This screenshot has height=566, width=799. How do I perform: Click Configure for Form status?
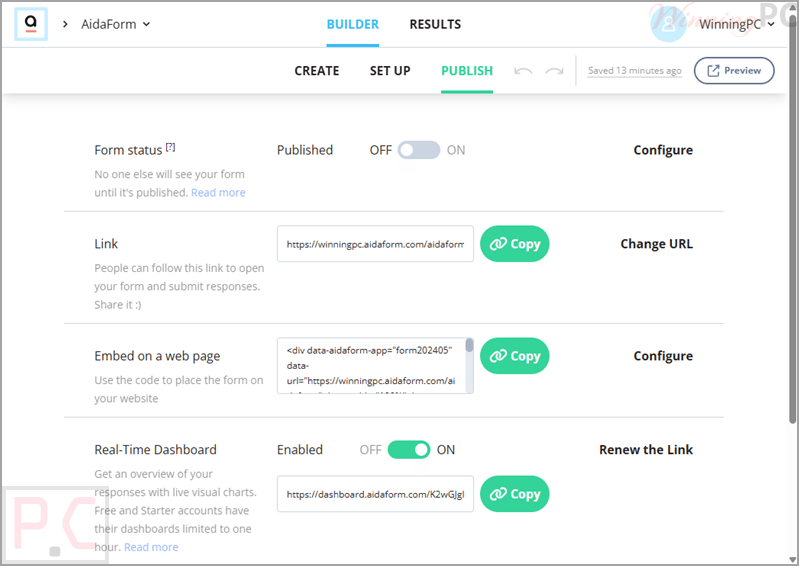click(663, 150)
